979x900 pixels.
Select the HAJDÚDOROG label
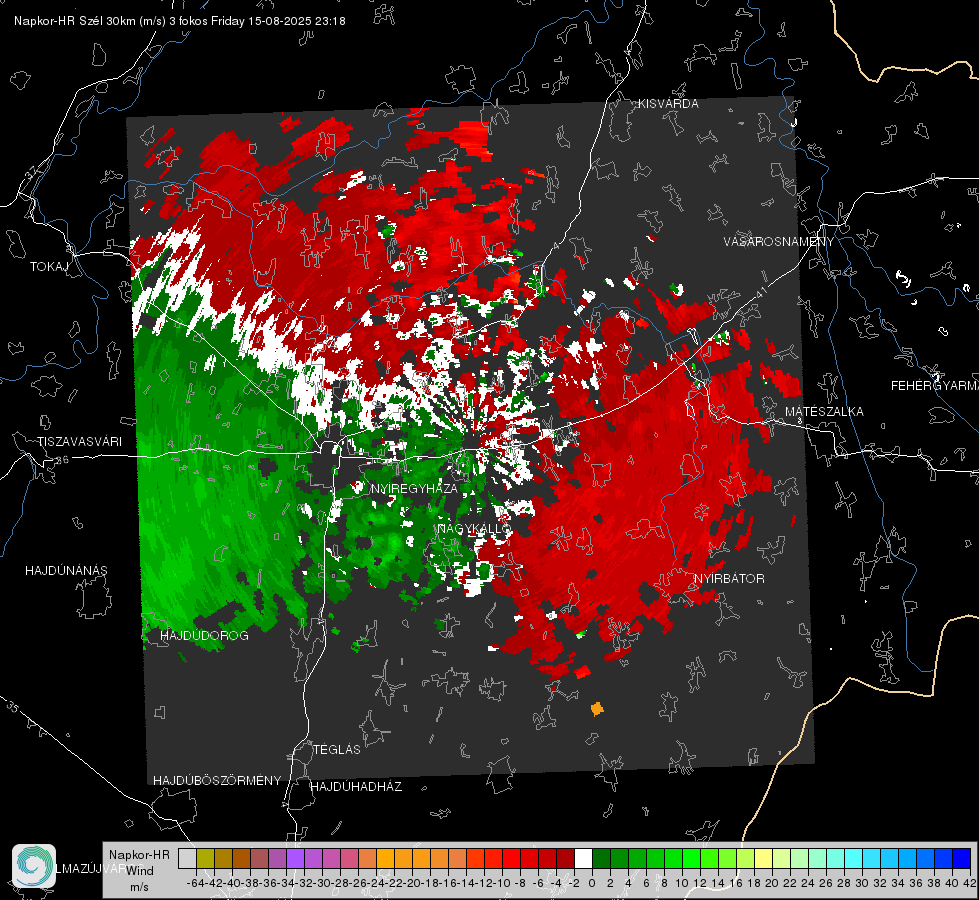click(204, 635)
